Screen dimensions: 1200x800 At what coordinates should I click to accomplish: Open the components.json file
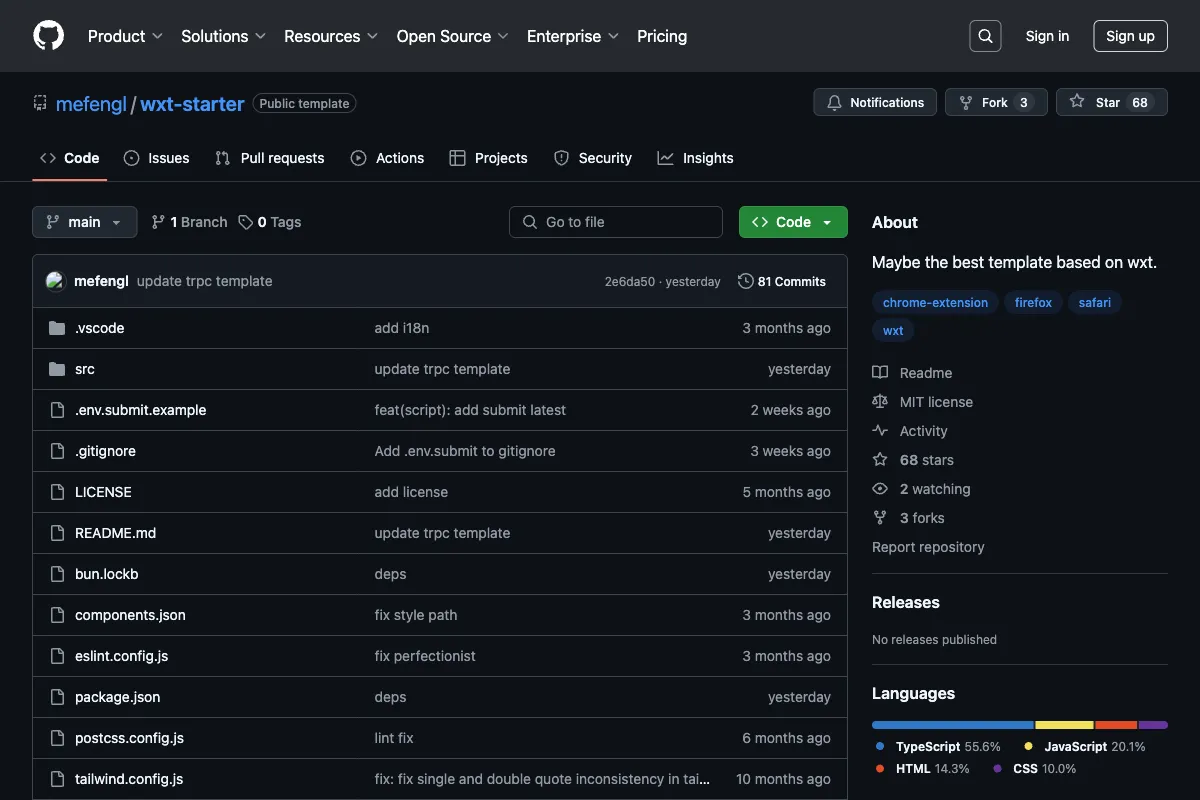pyautogui.click(x=130, y=615)
